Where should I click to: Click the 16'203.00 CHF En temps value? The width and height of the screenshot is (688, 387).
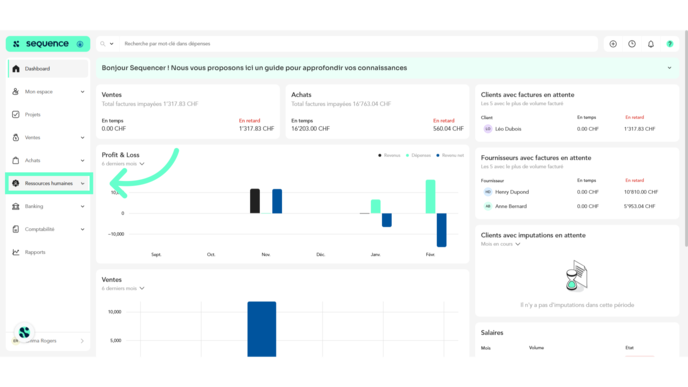coord(310,129)
